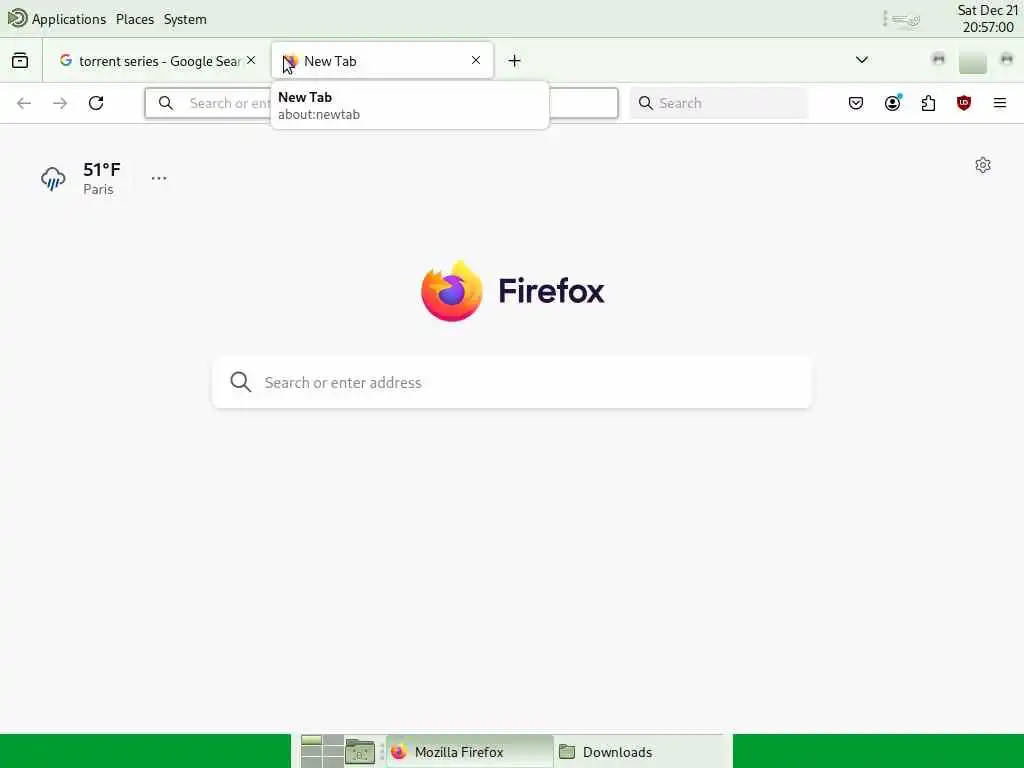Open Firefox View tab overview icon
1024x768 pixels.
coord(20,61)
